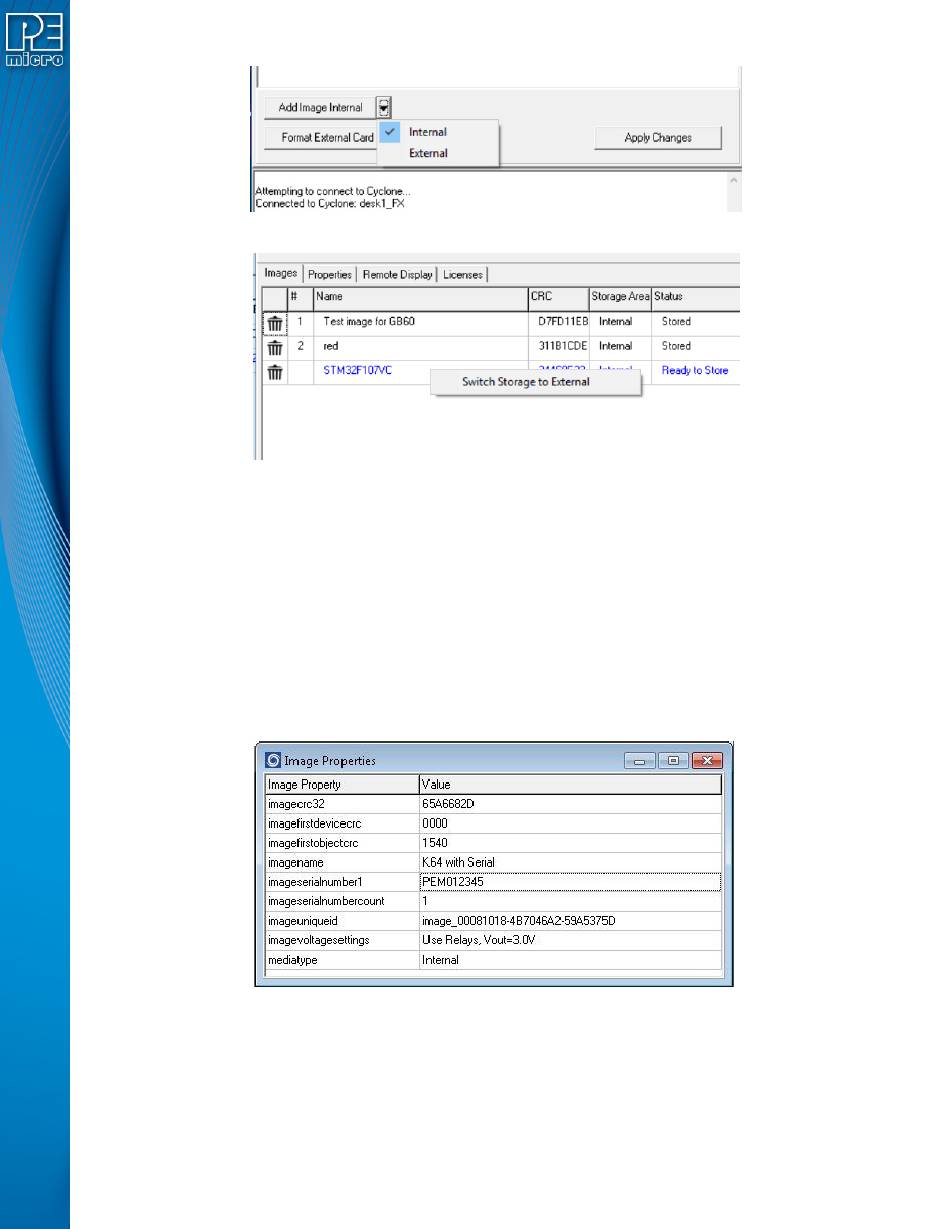Select the 'Test image for GB60' name cell

point(421,322)
